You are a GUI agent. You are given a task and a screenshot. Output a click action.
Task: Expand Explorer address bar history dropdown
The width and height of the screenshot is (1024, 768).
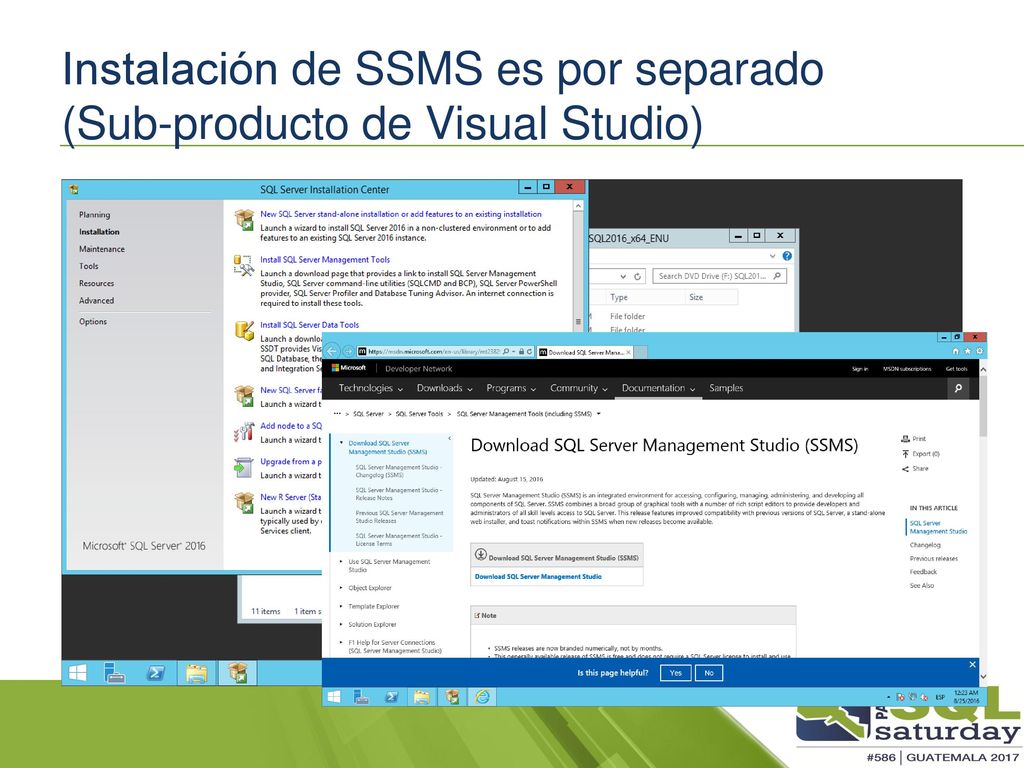(x=623, y=276)
